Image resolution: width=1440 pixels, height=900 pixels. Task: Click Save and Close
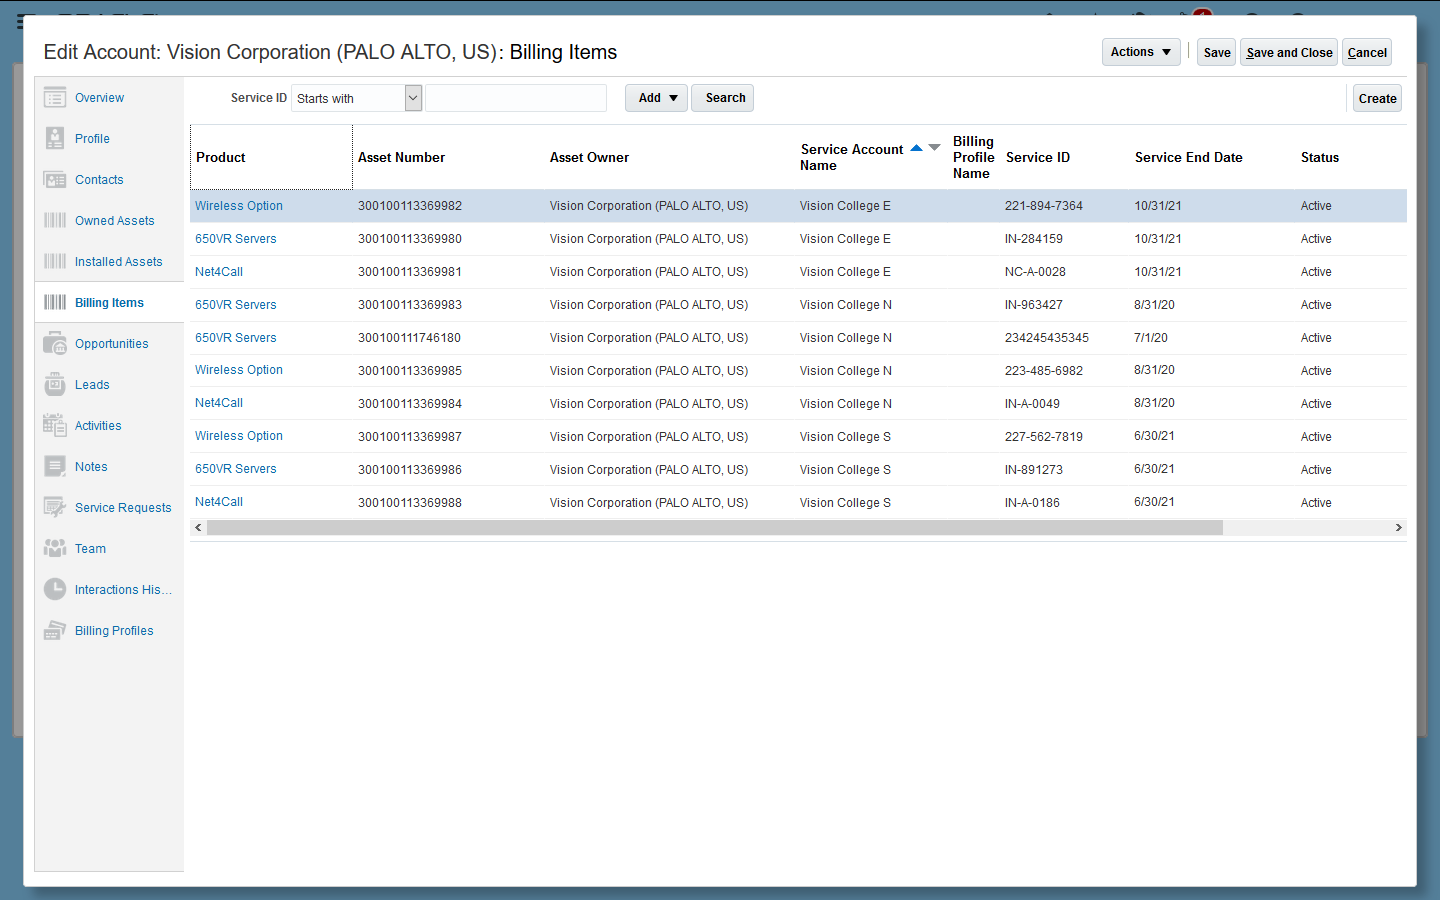click(x=1289, y=52)
